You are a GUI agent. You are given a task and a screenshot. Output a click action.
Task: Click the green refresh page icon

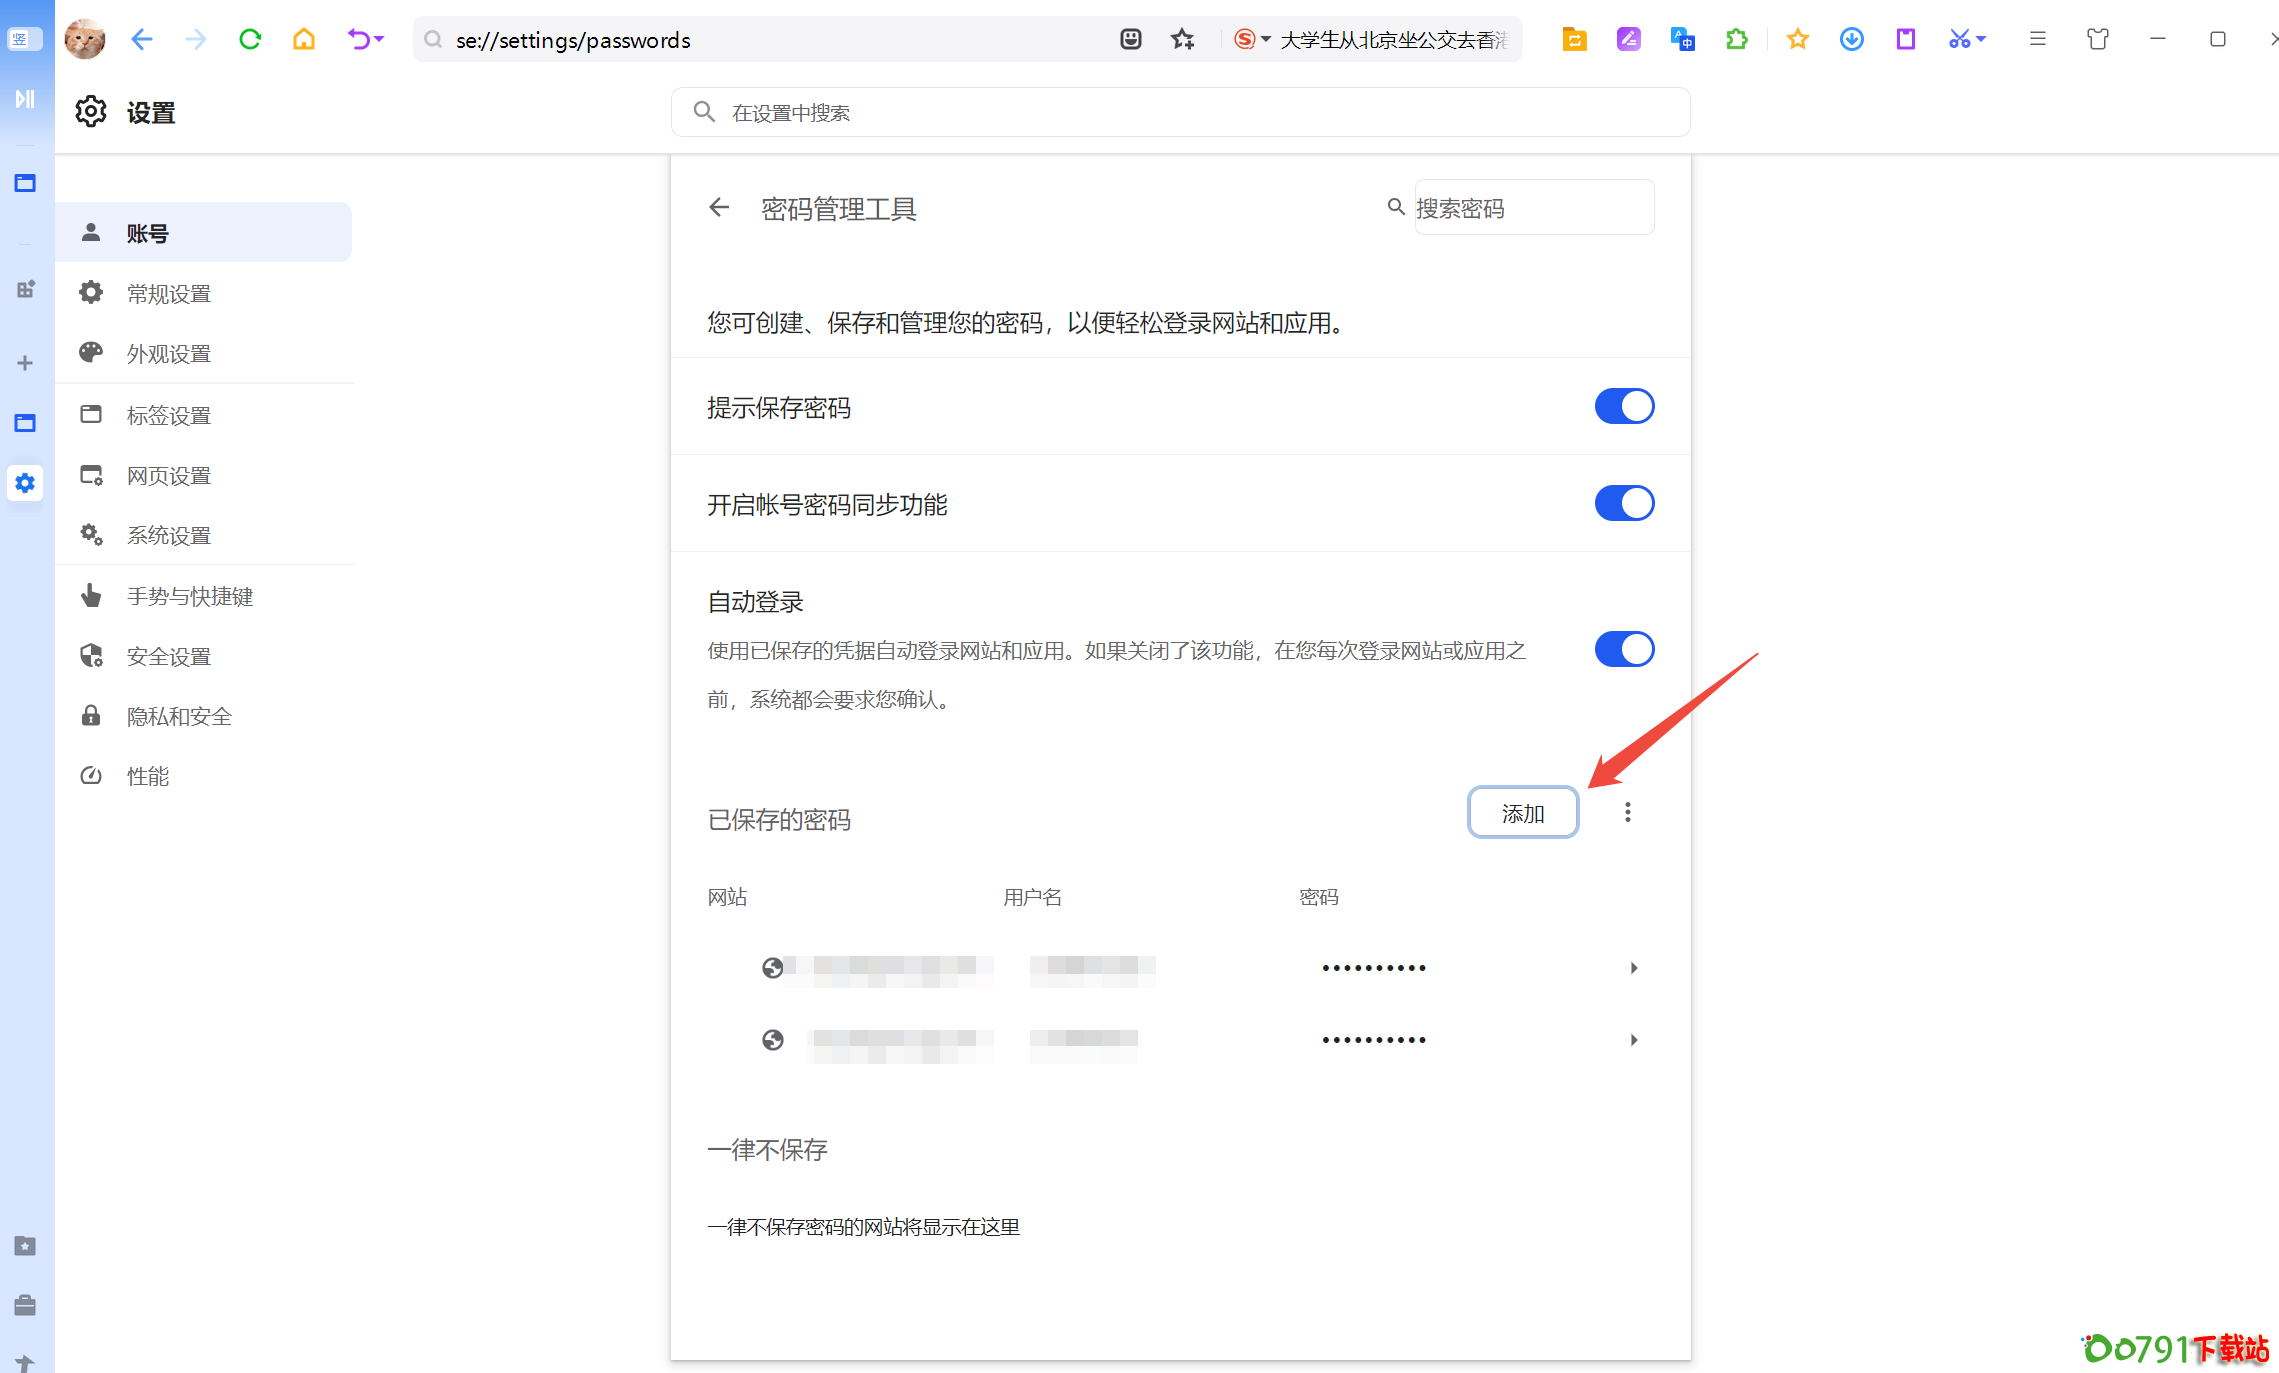250,39
